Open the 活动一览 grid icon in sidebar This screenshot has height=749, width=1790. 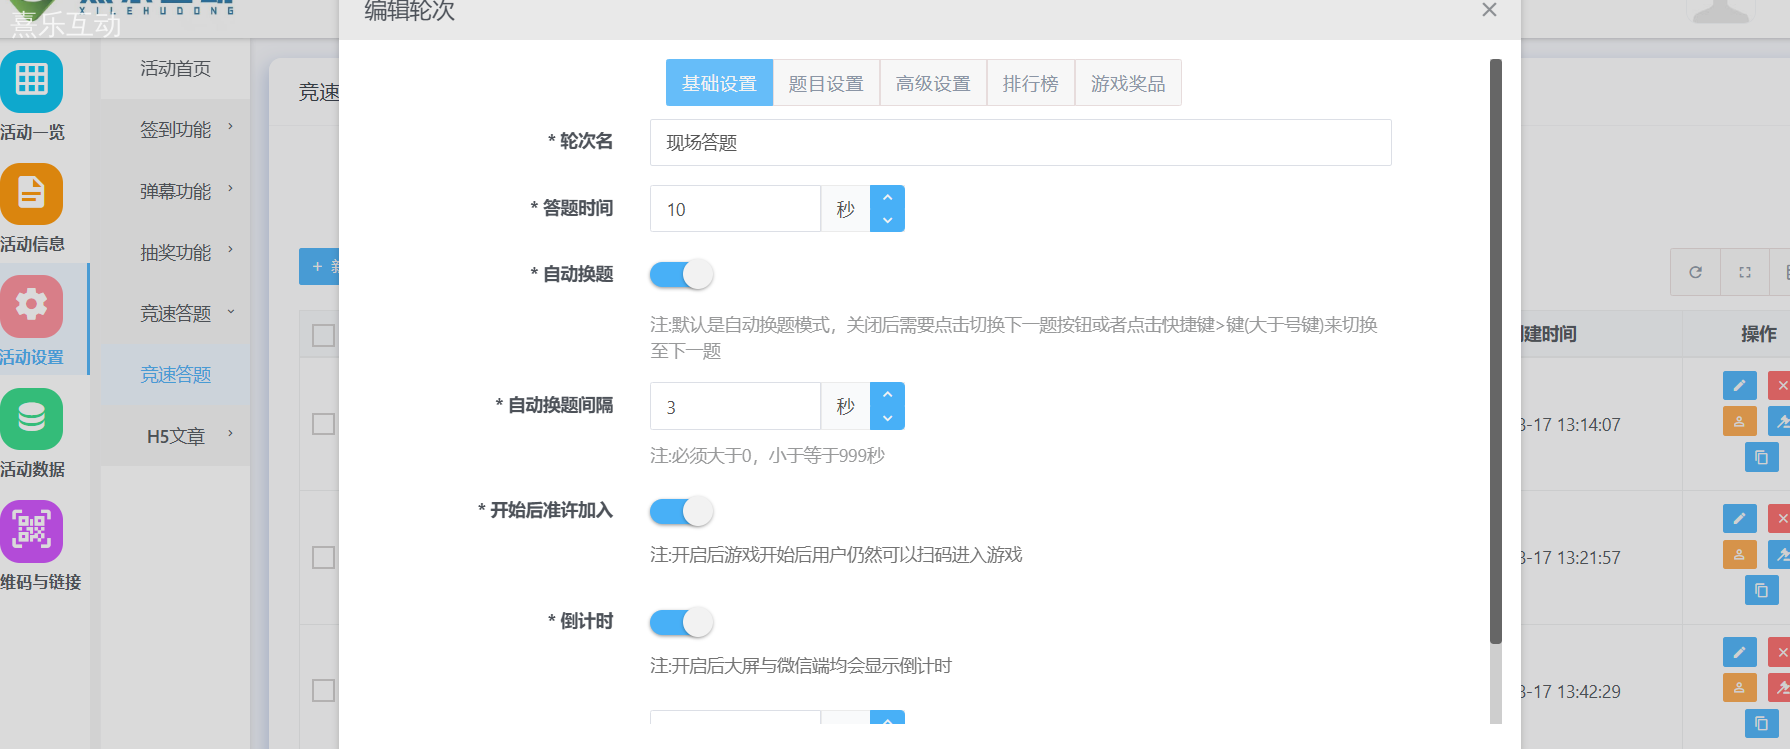tap(31, 81)
